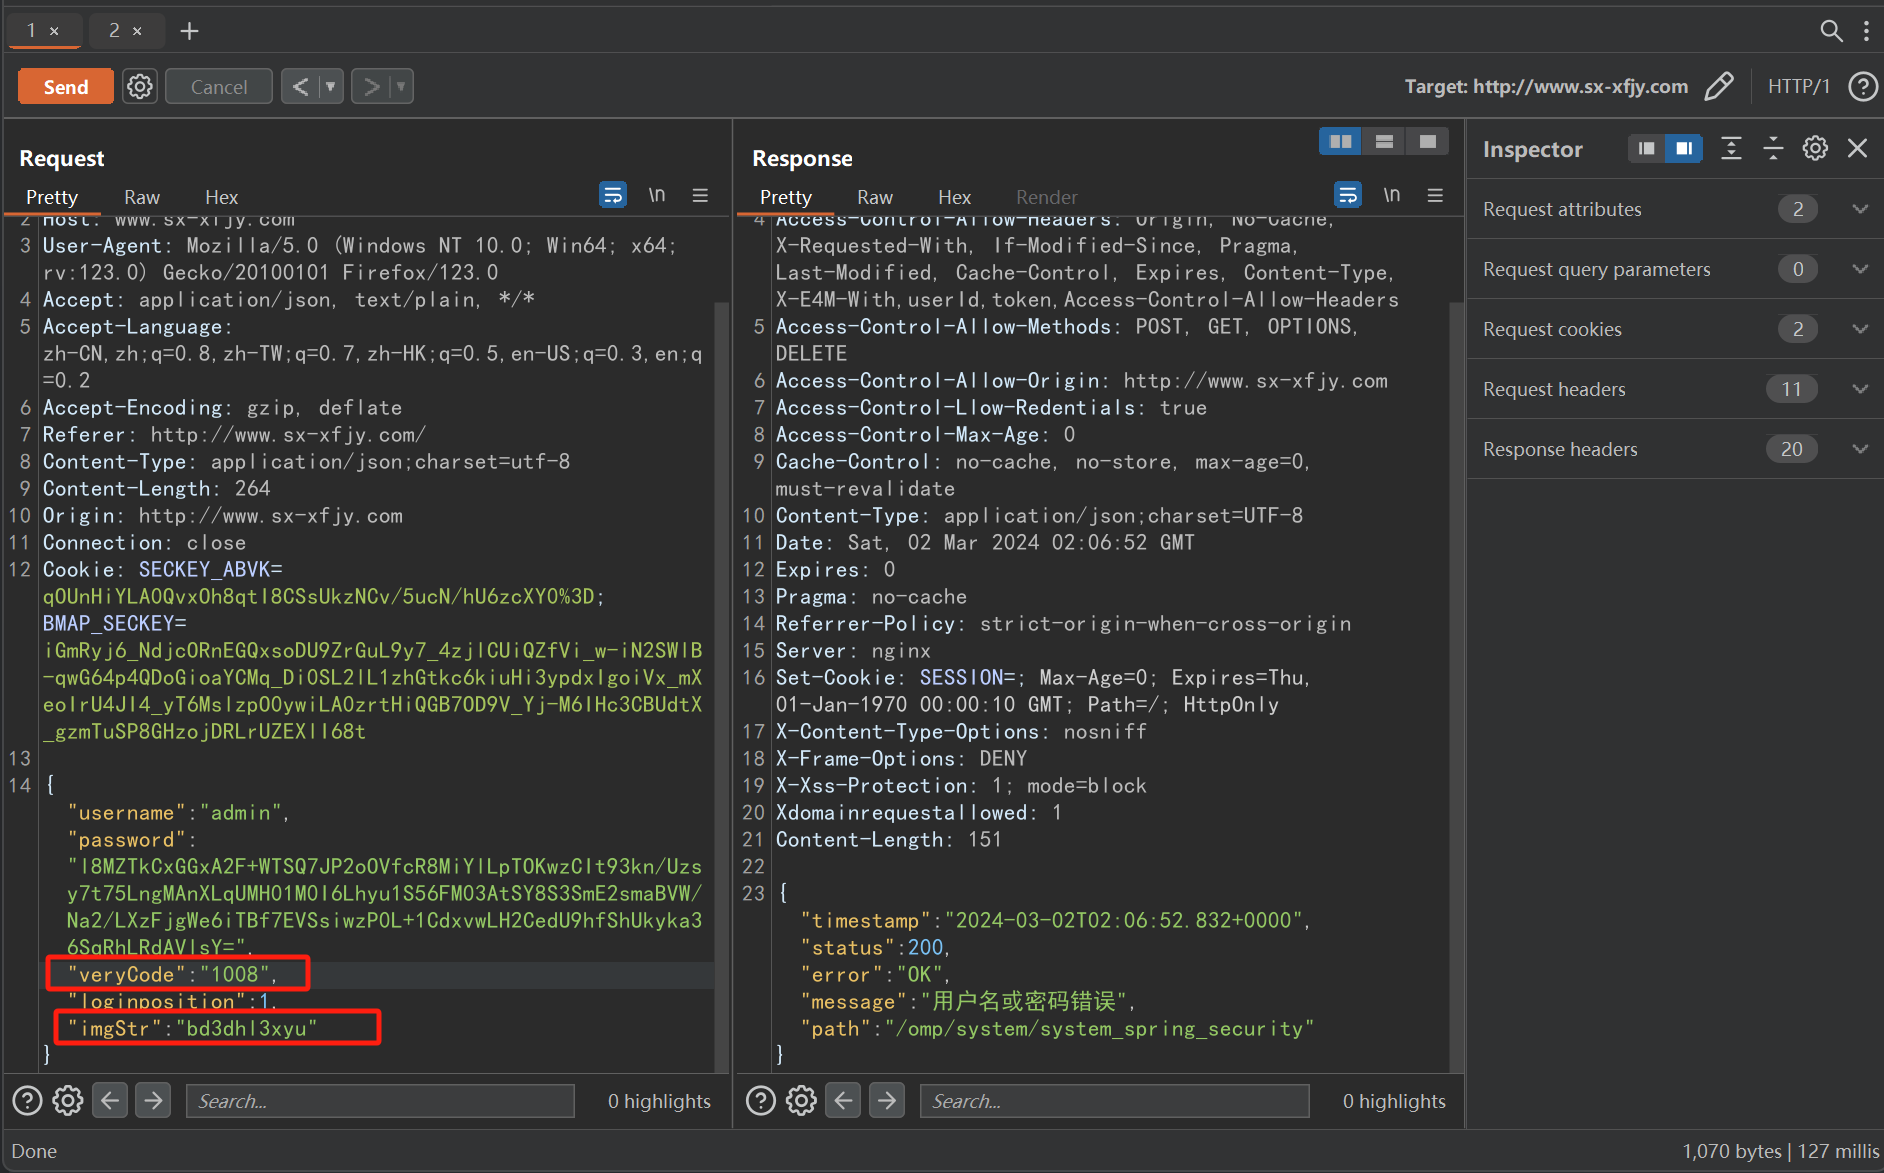The height and width of the screenshot is (1173, 1884).
Task: Open Response pane hamburger menu
Action: pos(1435,195)
